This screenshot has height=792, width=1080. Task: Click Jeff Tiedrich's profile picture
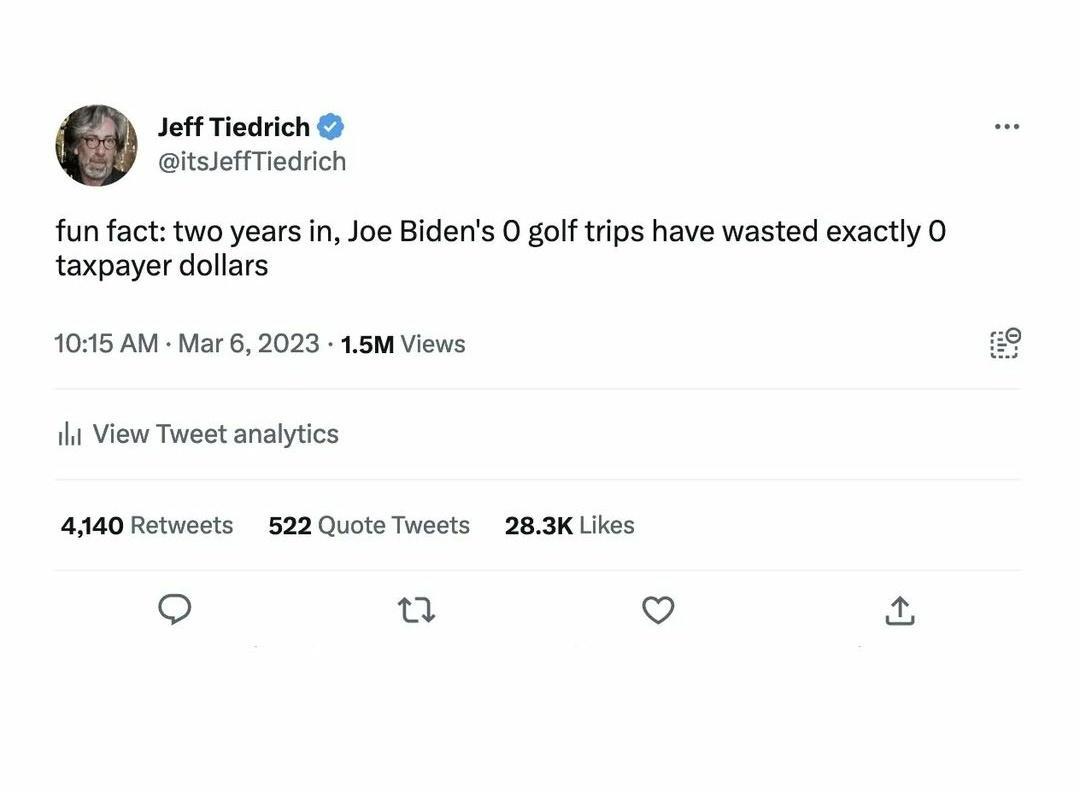pyautogui.click(x=96, y=145)
